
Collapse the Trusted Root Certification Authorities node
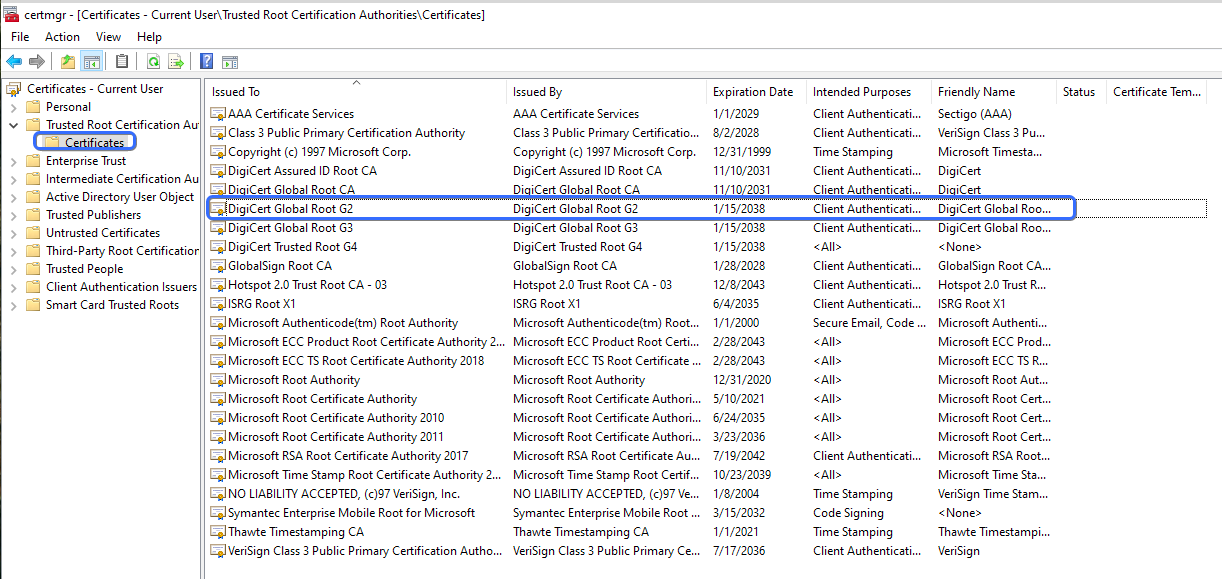click(x=13, y=125)
